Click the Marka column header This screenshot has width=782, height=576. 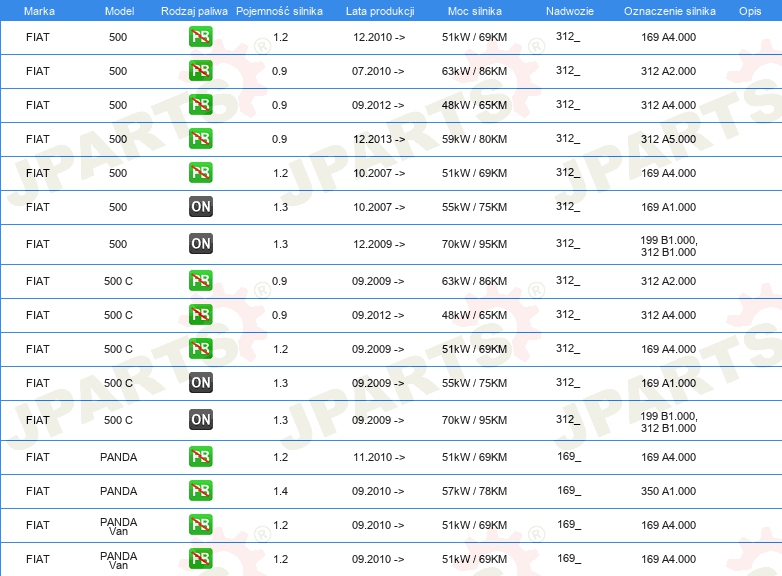tap(39, 11)
